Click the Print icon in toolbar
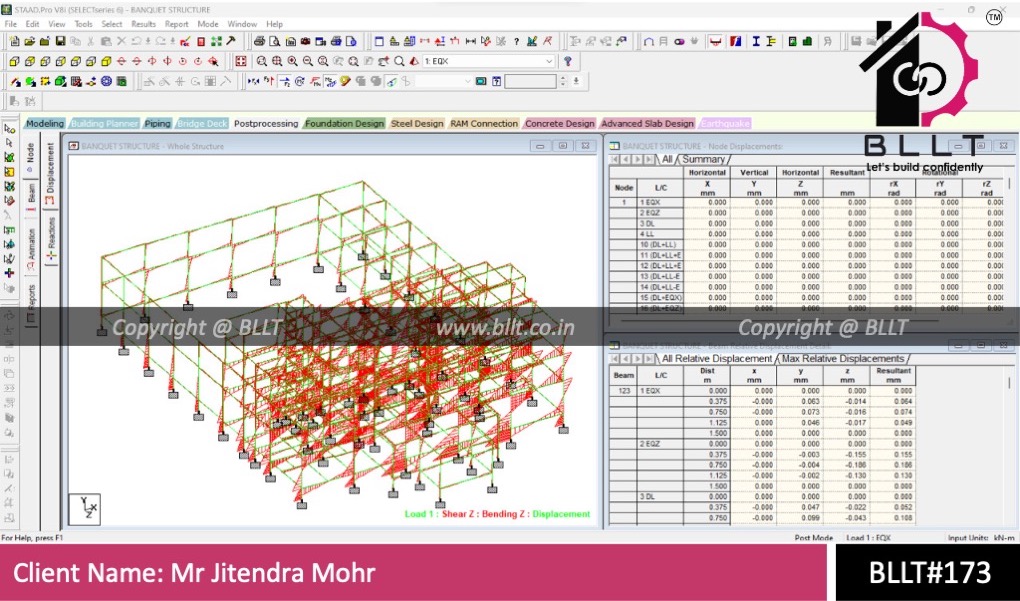1020x601 pixels. click(259, 42)
